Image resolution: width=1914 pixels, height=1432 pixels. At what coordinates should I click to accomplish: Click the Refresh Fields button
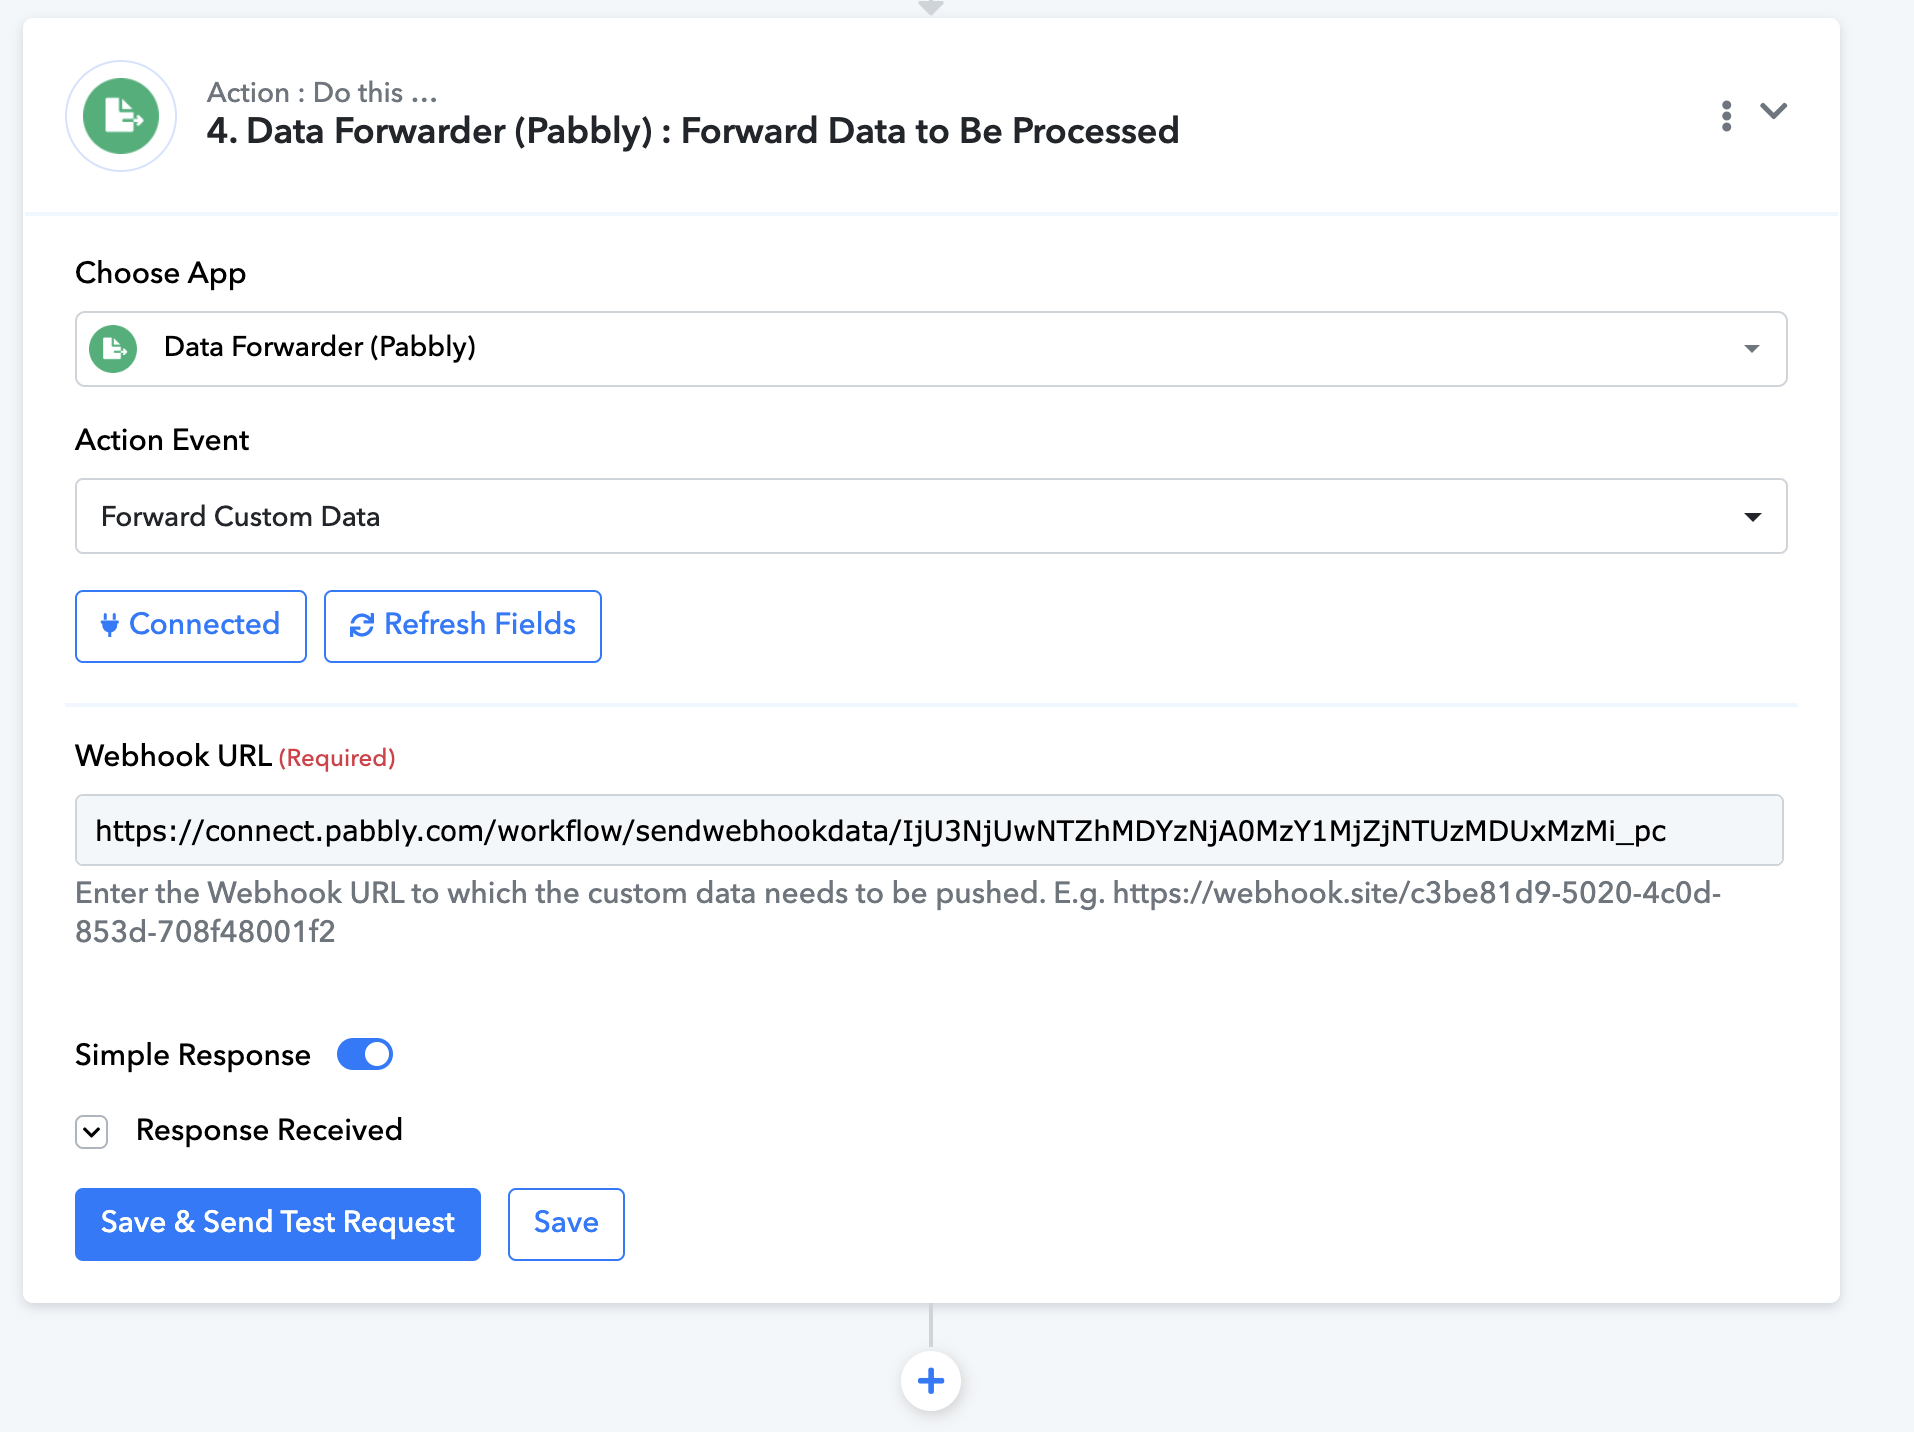pyautogui.click(x=463, y=626)
